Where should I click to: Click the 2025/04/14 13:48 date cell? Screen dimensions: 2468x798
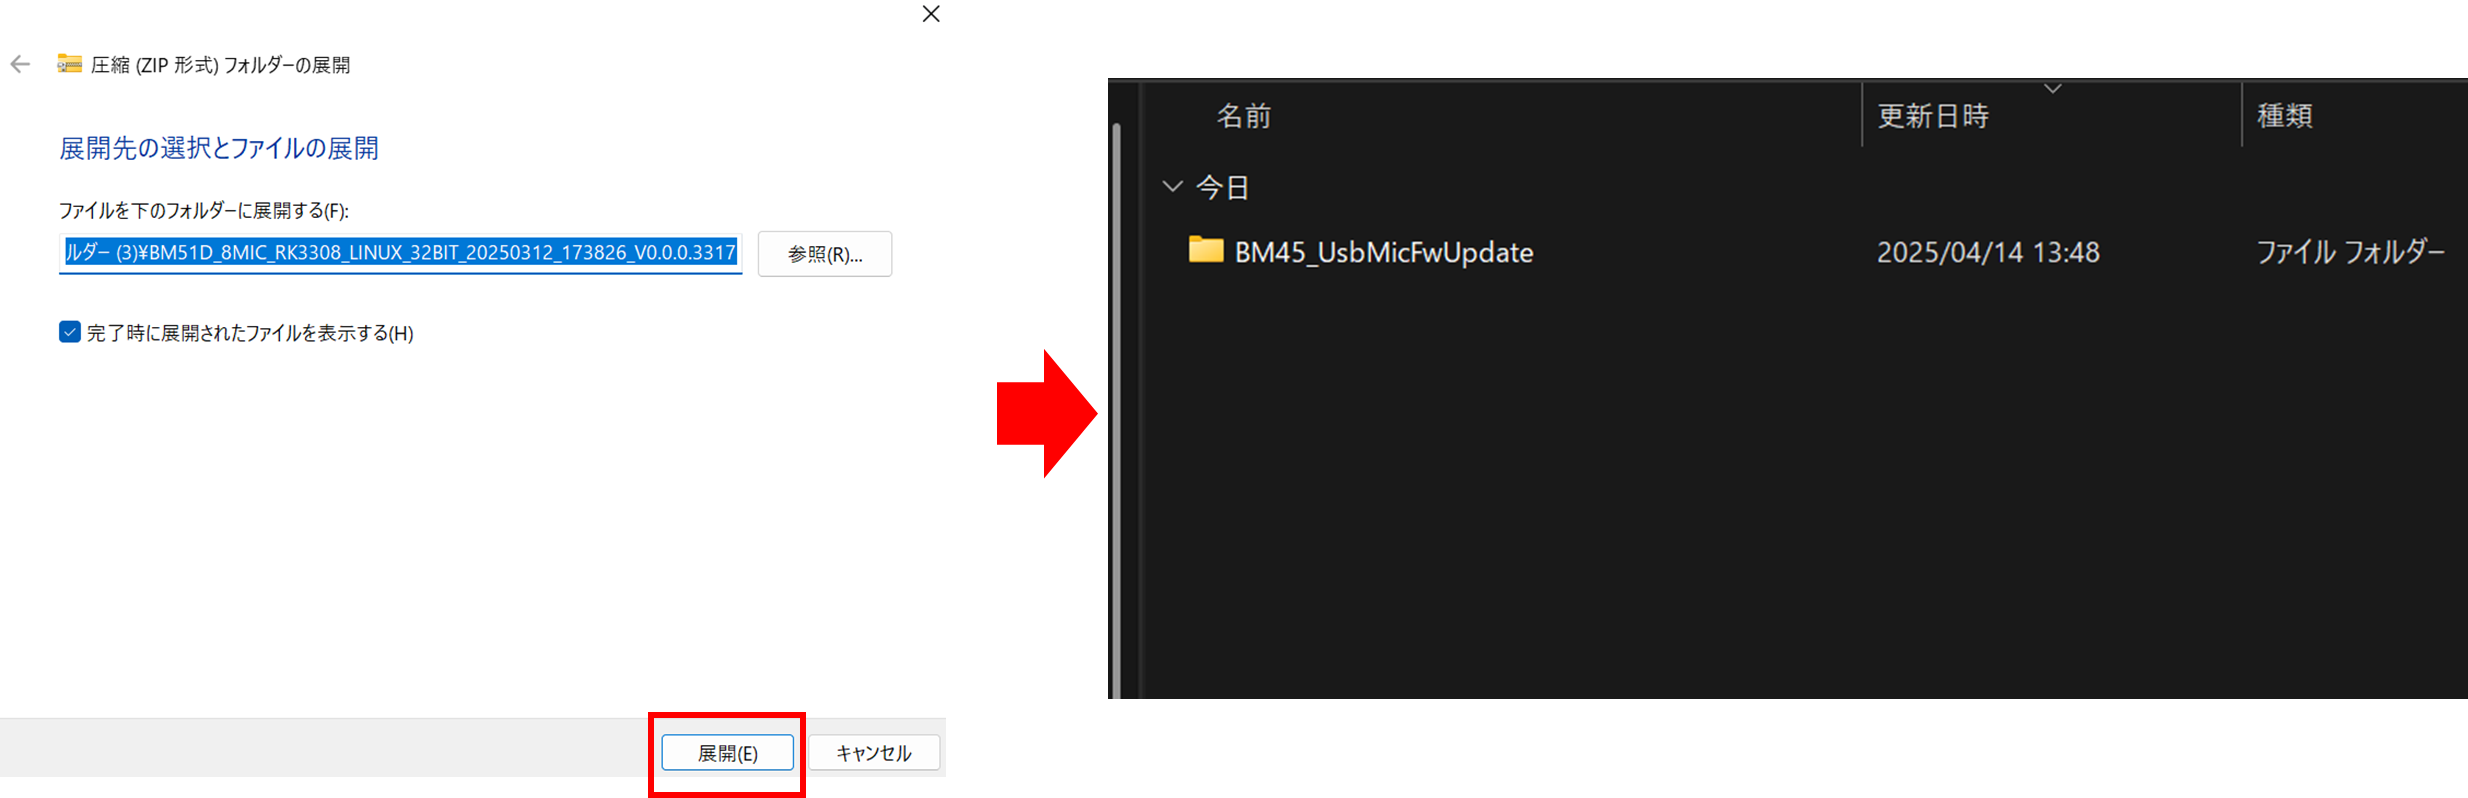point(1988,252)
